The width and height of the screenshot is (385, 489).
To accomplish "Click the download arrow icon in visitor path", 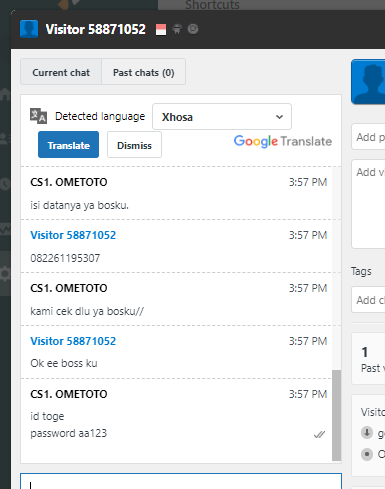I will coord(367,433).
